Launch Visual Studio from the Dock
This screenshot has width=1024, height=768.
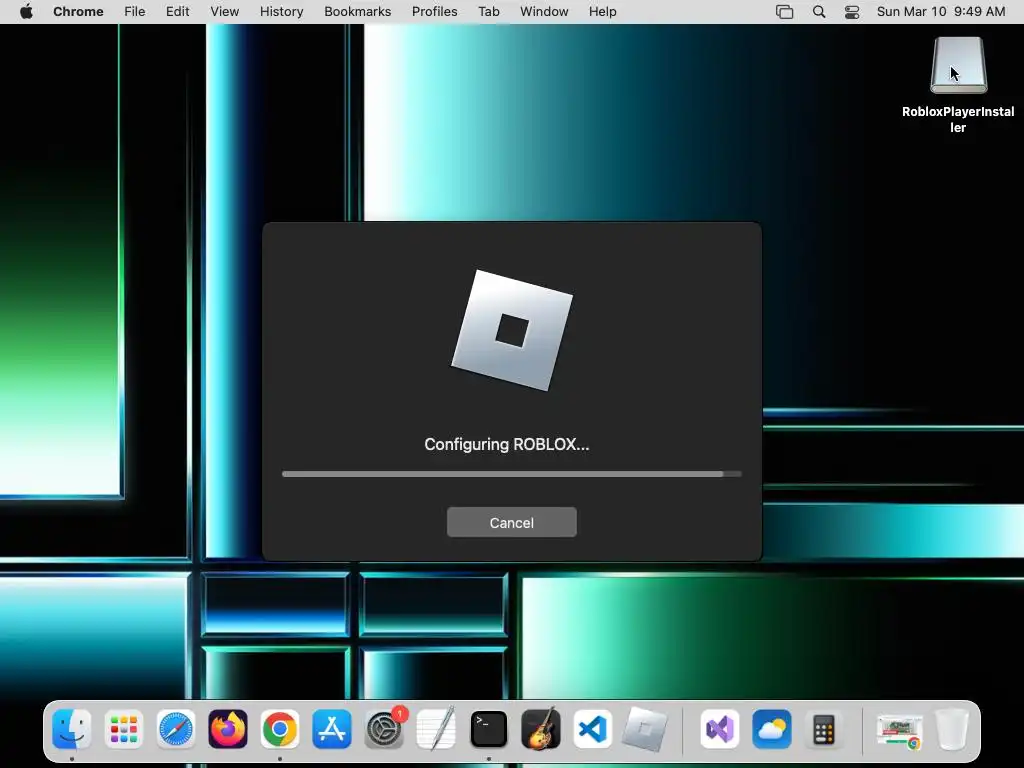720,729
